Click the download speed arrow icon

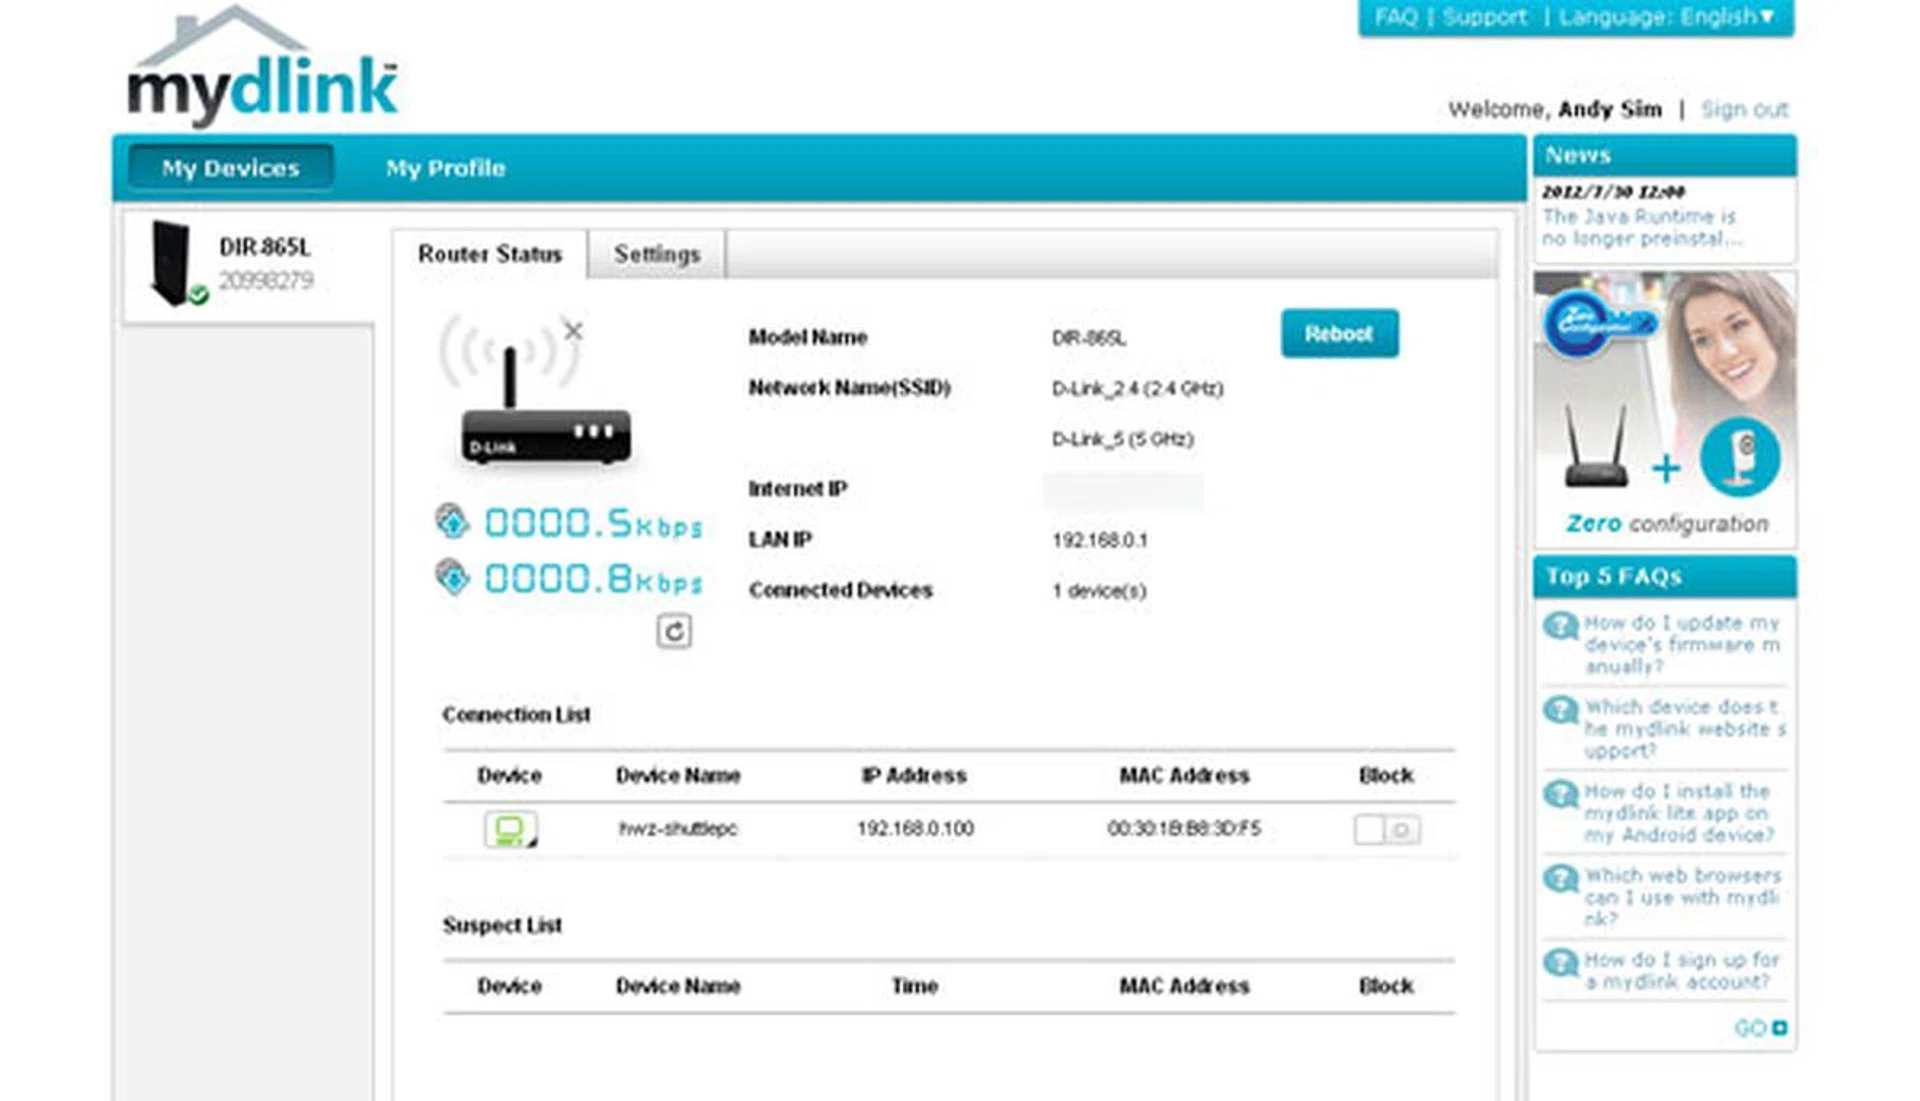(452, 577)
